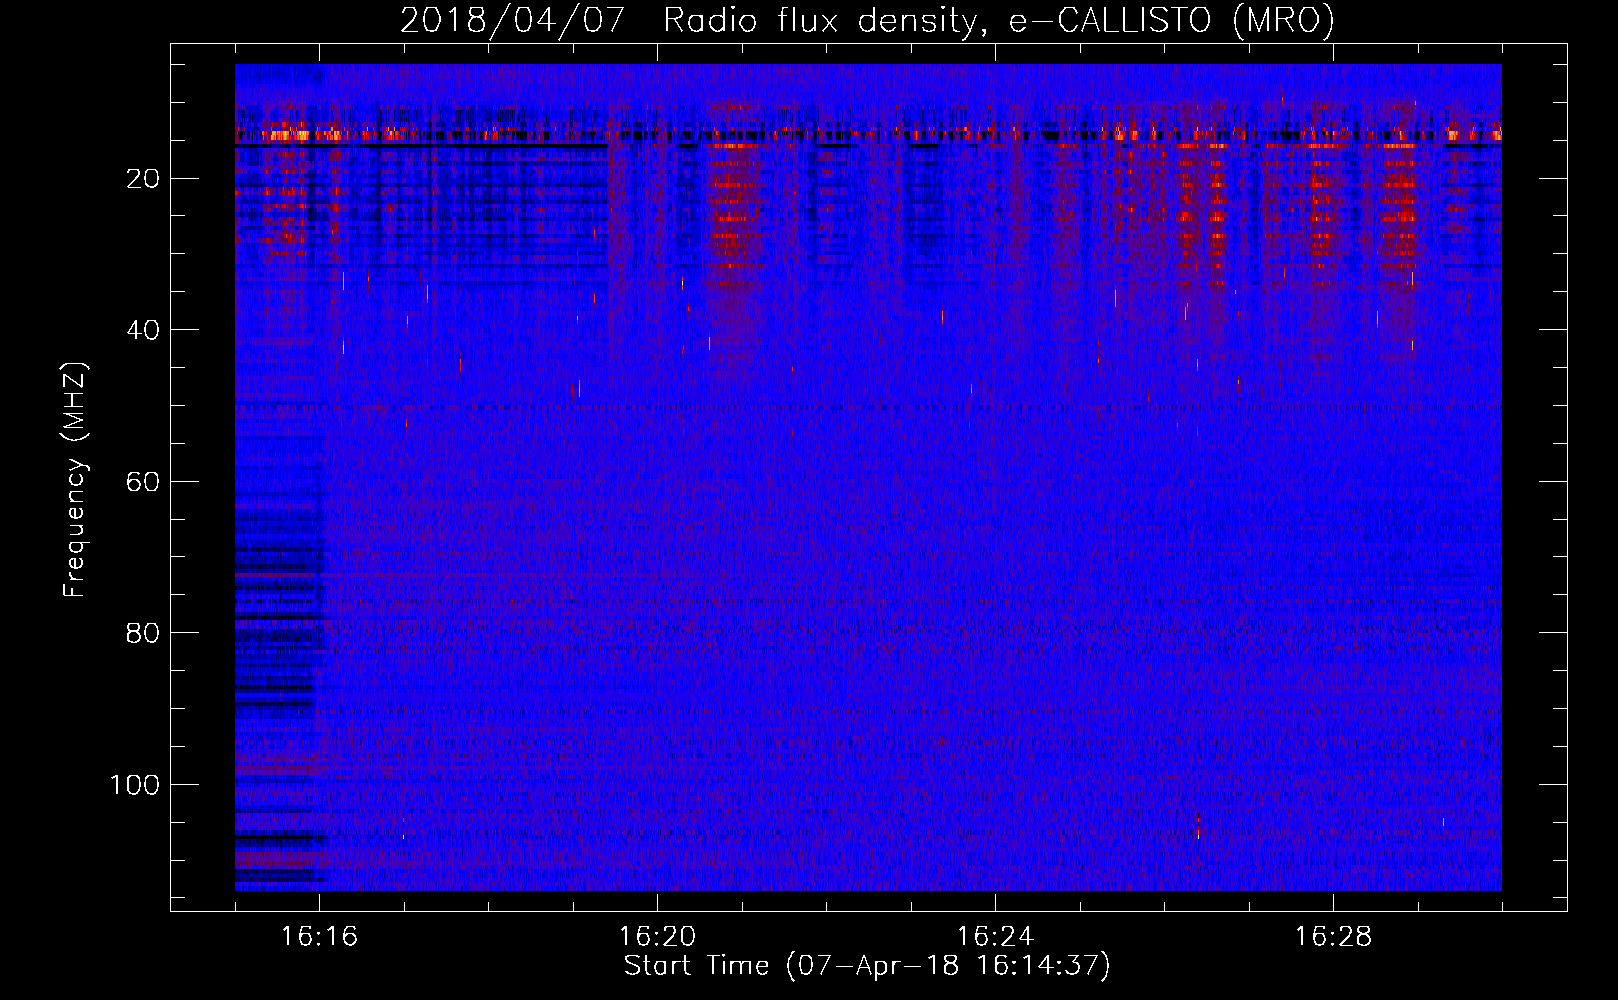Click the 60 frequency tick label
This screenshot has width=1618, height=1000.
pyautogui.click(x=143, y=482)
